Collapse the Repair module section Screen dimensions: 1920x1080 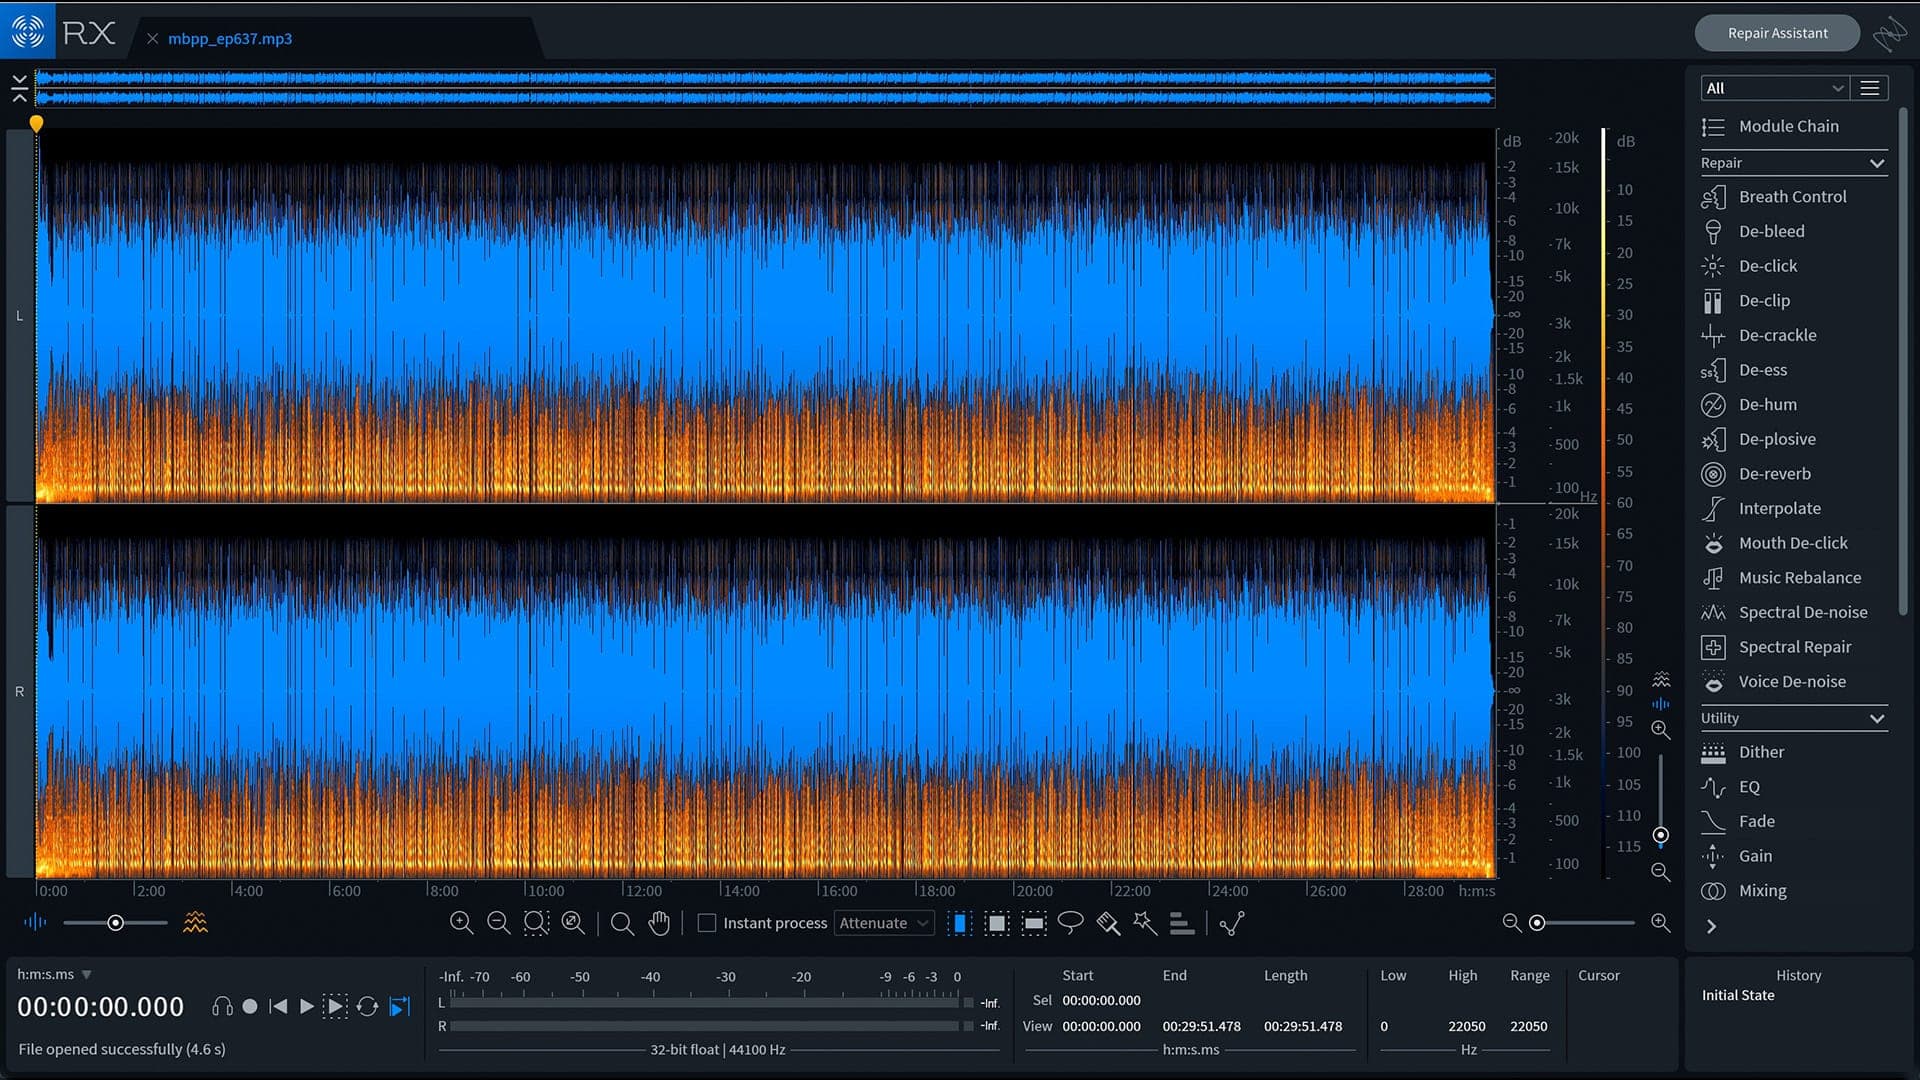[x=1876, y=163]
